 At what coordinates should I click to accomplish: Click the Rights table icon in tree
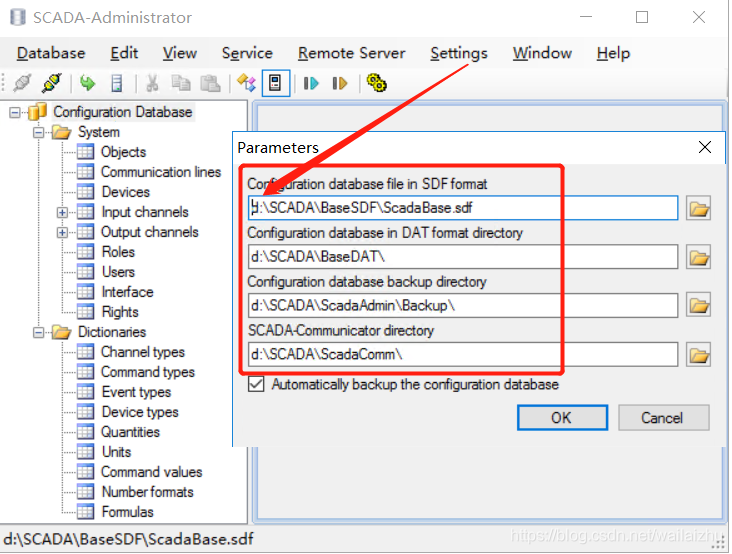(85, 312)
